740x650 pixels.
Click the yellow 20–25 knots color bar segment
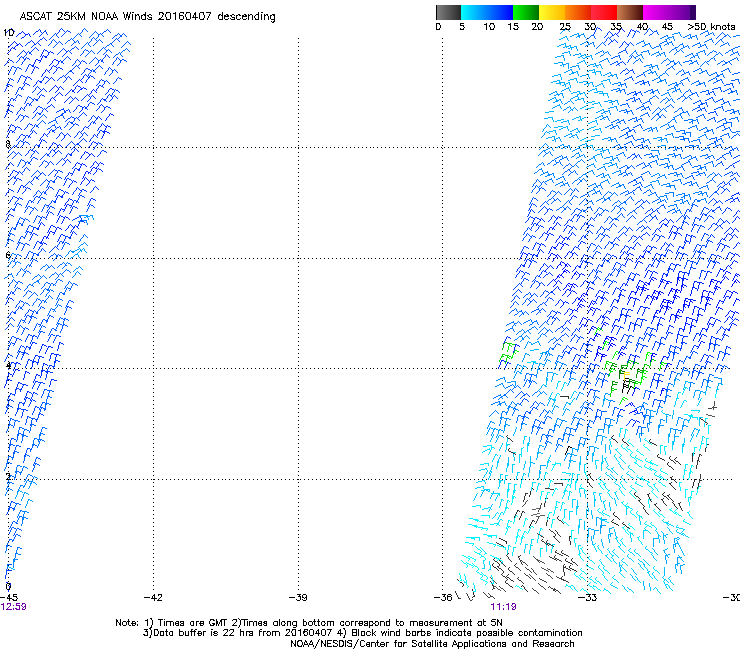552,12
